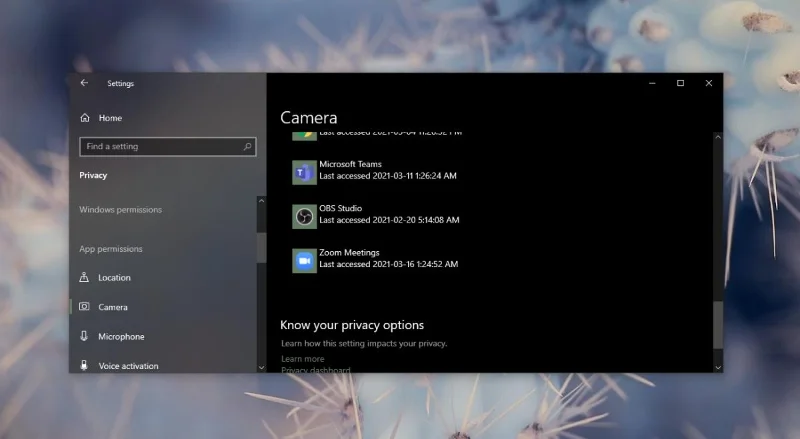Select Camera in the sidebar
Image resolution: width=800 pixels, height=439 pixels.
(x=113, y=307)
